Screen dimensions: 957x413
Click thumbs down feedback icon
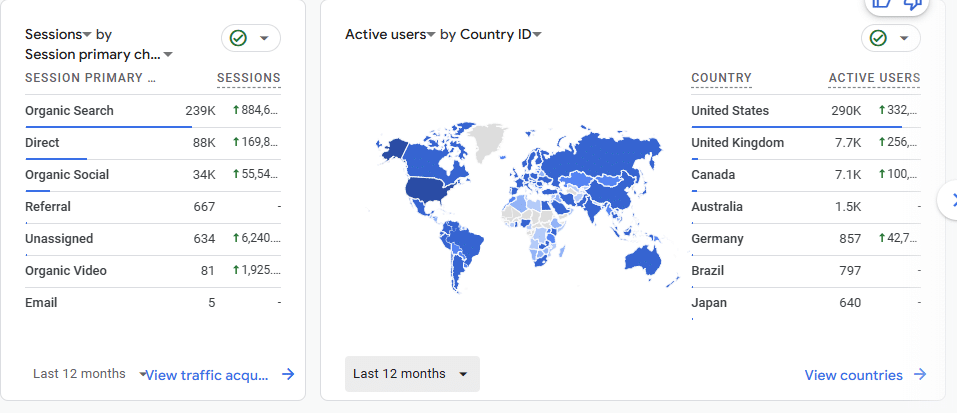[912, 3]
